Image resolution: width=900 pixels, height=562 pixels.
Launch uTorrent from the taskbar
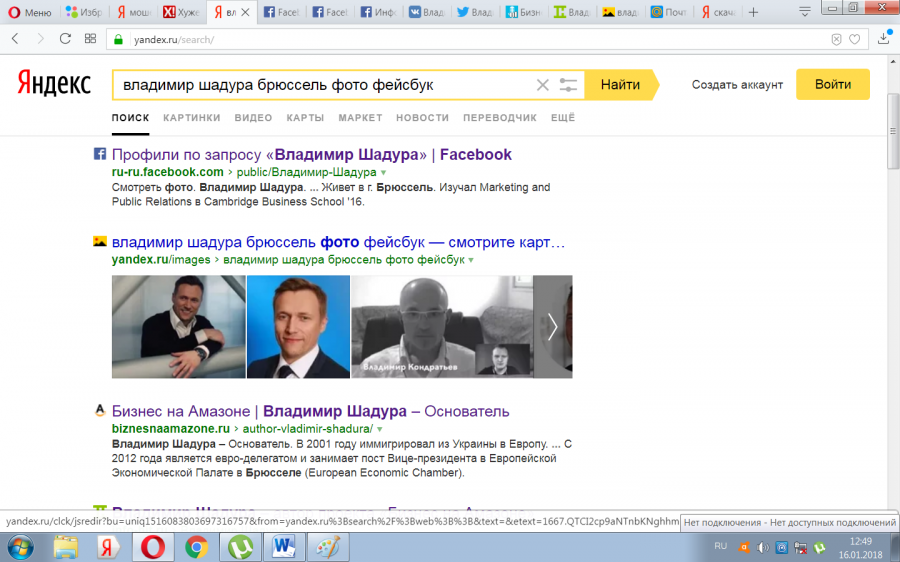(240, 547)
